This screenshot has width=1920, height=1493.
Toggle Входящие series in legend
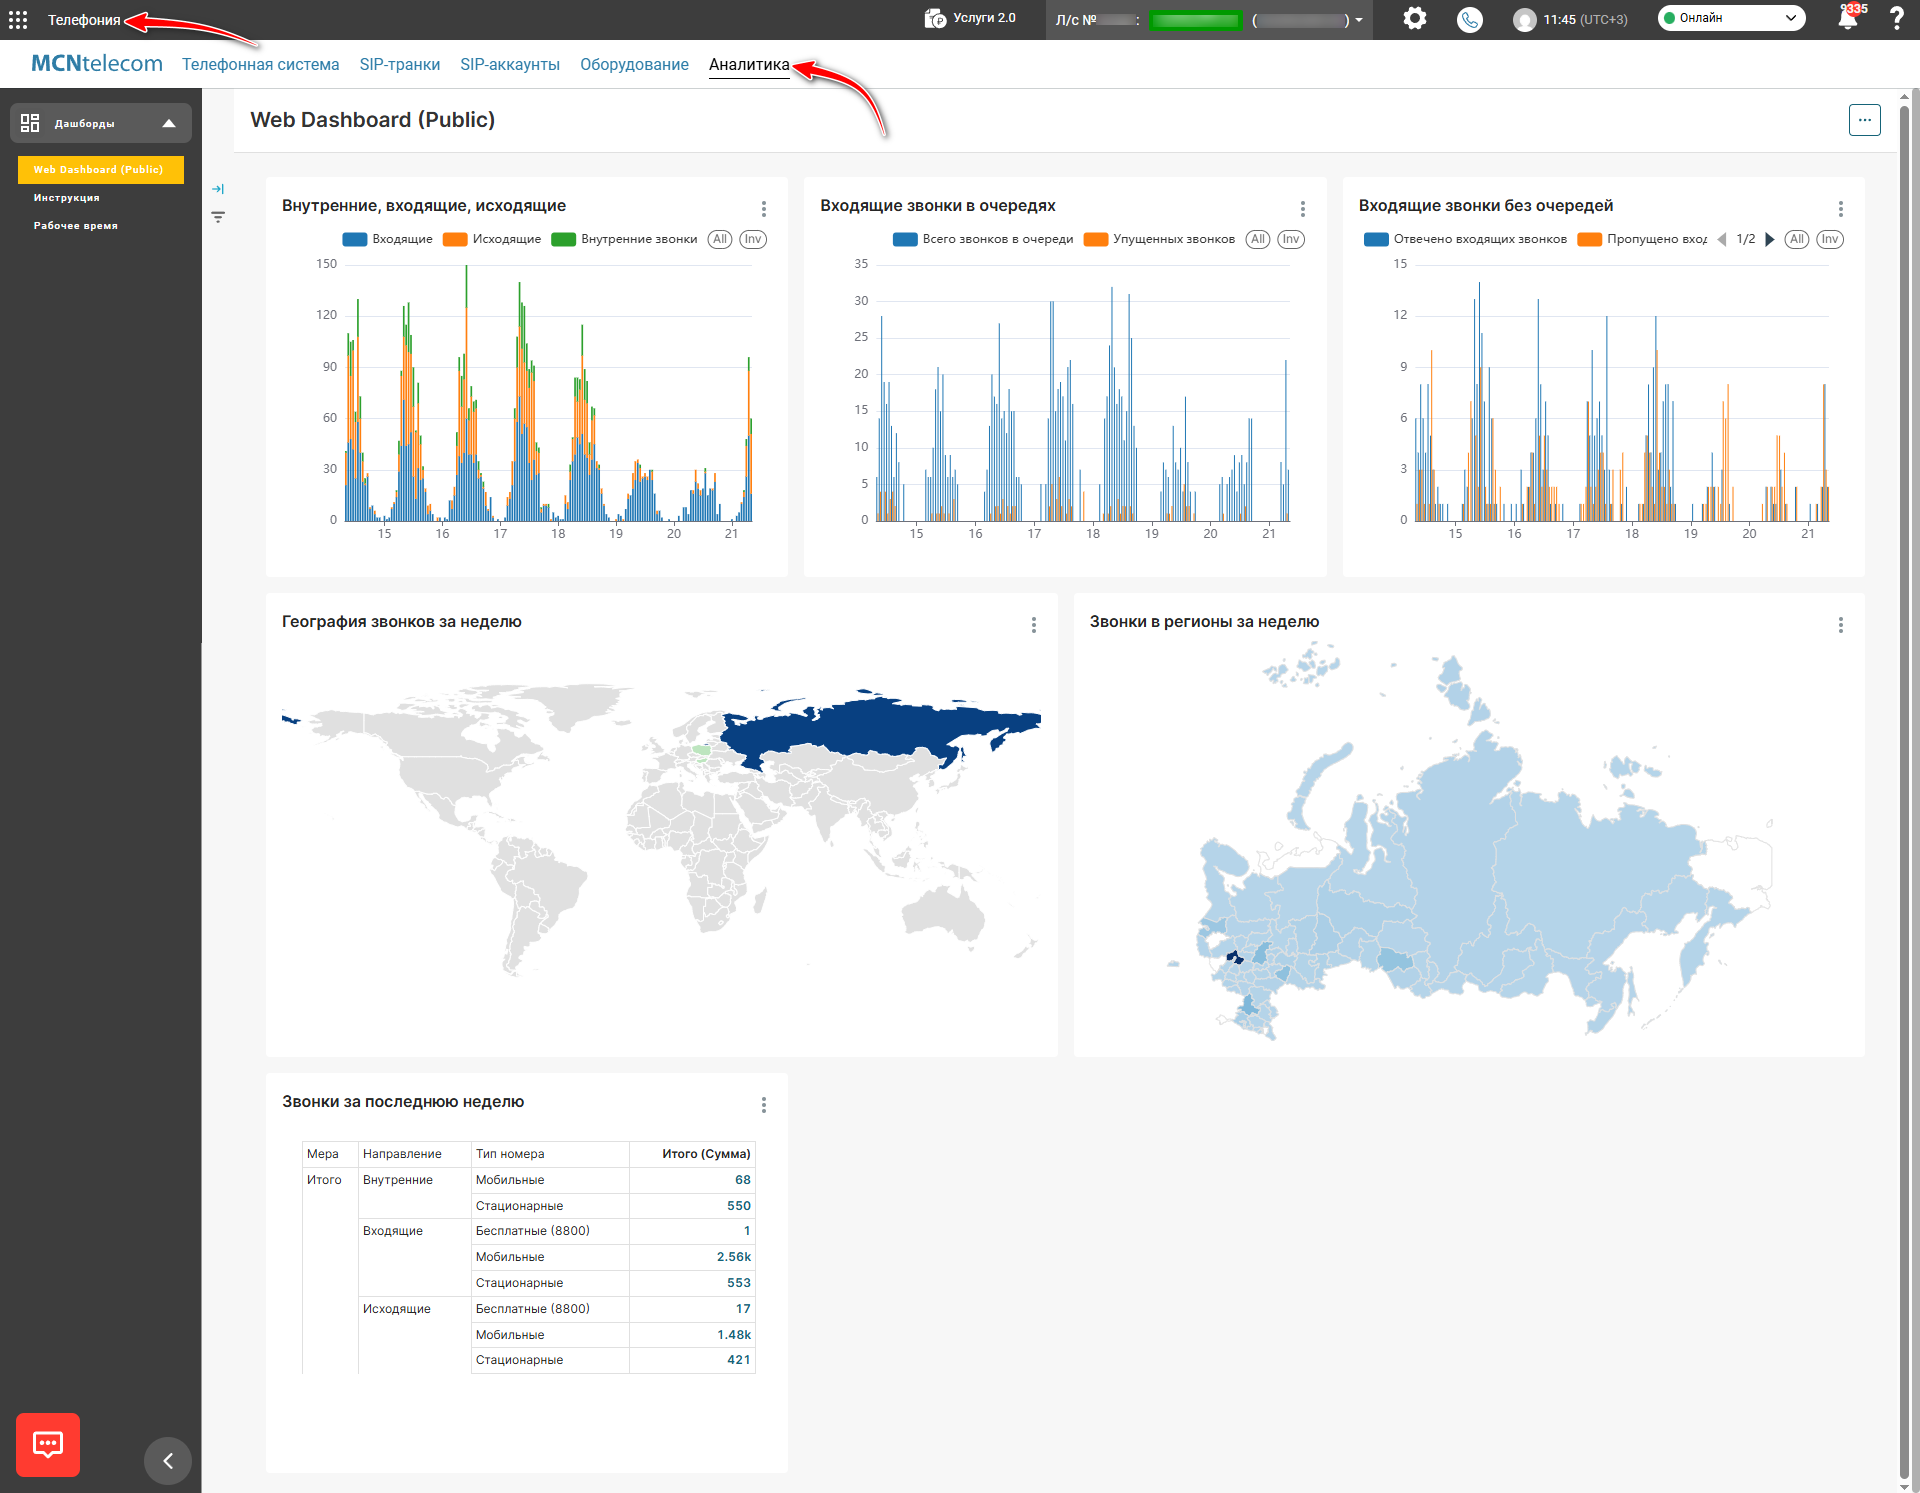[x=388, y=240]
